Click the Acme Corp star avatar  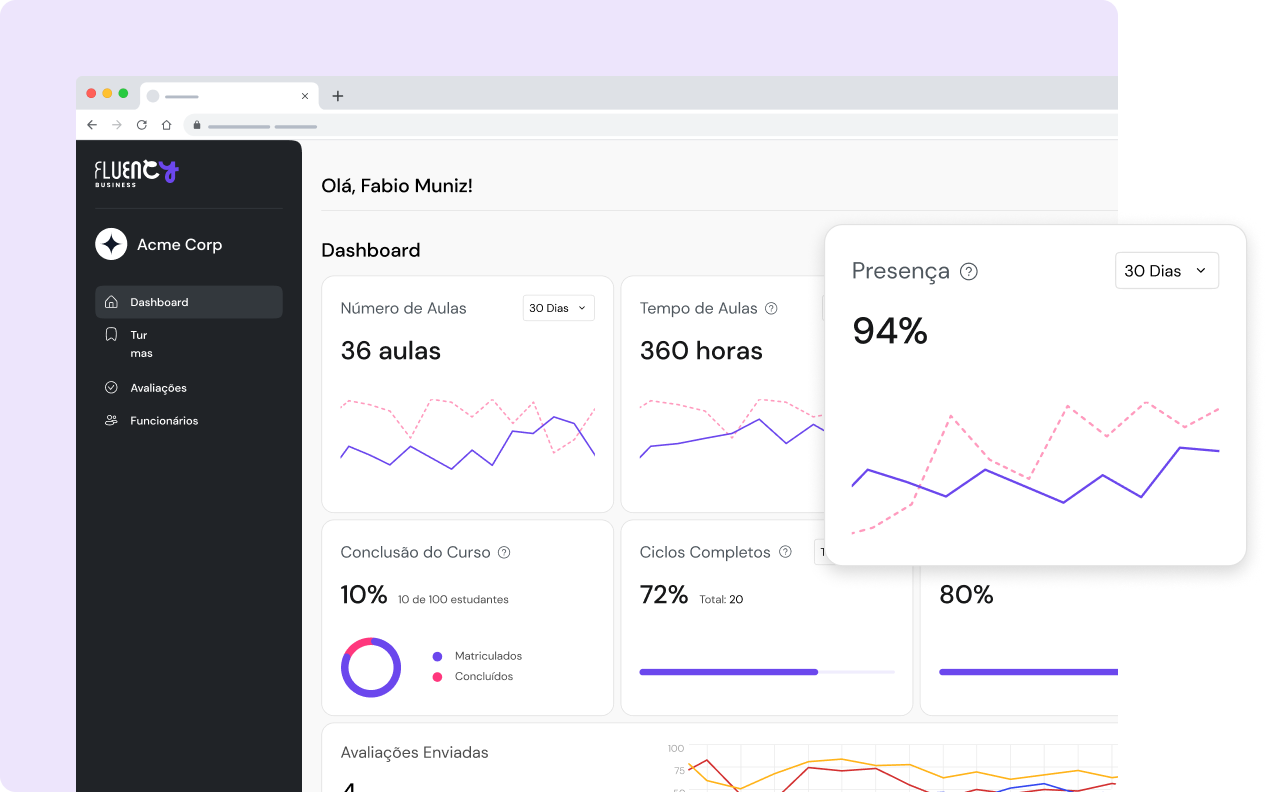(111, 244)
